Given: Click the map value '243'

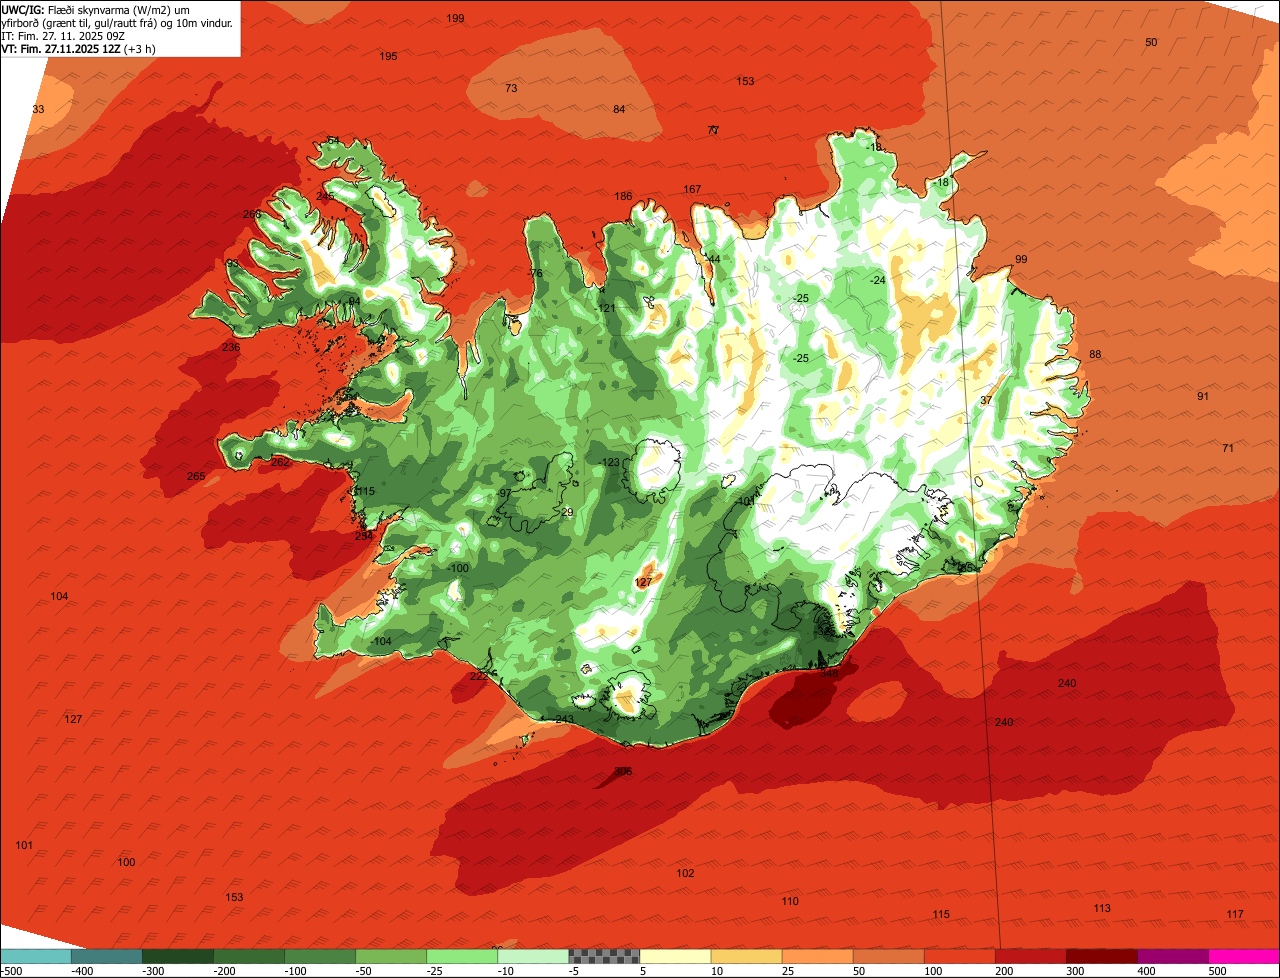Looking at the screenshot, I should pyautogui.click(x=564, y=720).
